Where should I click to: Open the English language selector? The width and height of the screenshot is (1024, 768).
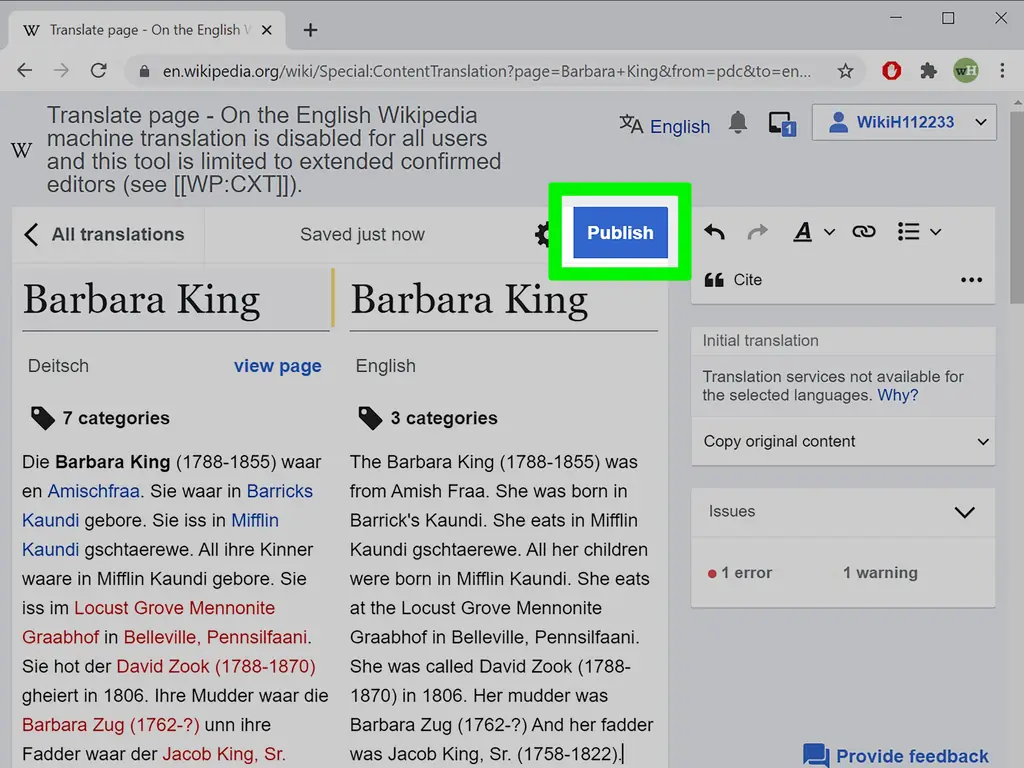click(x=665, y=125)
